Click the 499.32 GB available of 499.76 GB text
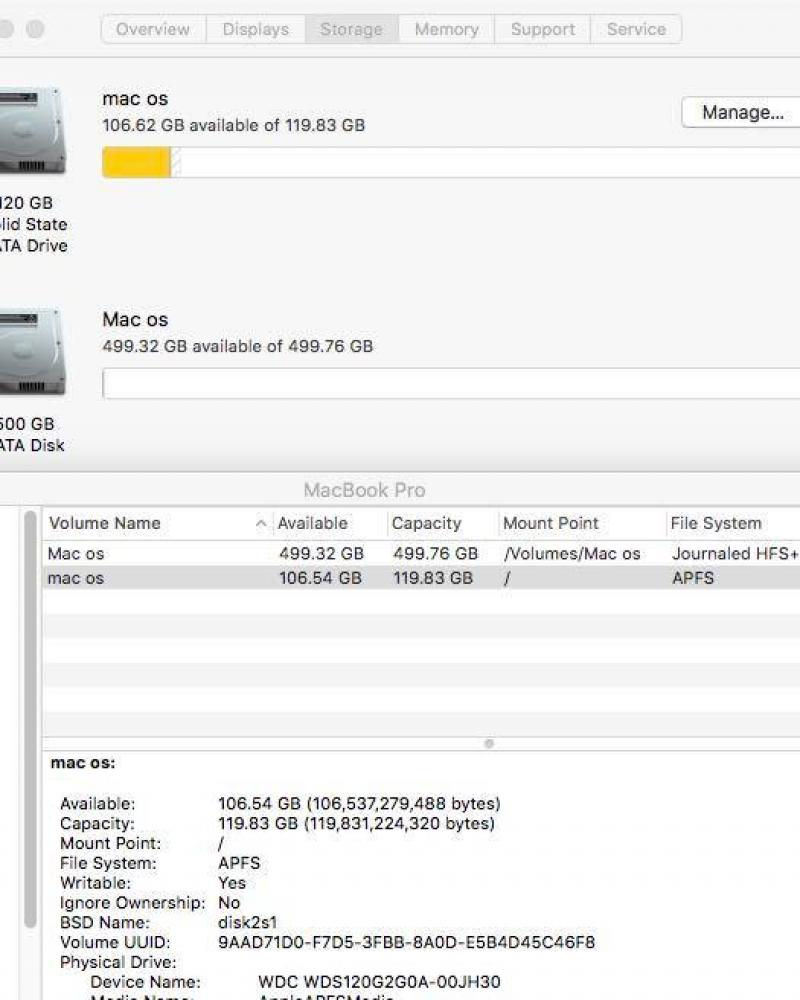 point(237,346)
